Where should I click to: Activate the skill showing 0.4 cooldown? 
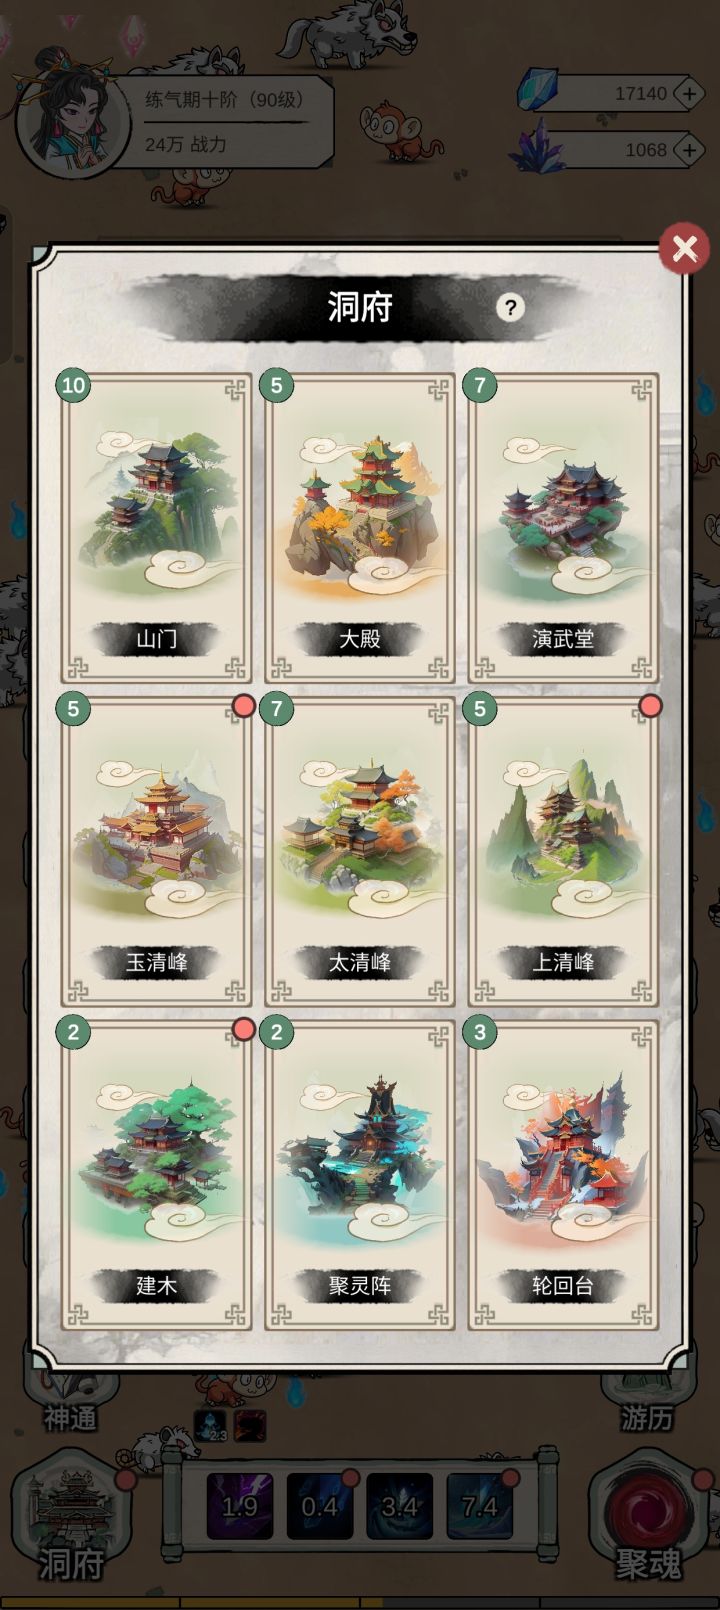point(320,1506)
